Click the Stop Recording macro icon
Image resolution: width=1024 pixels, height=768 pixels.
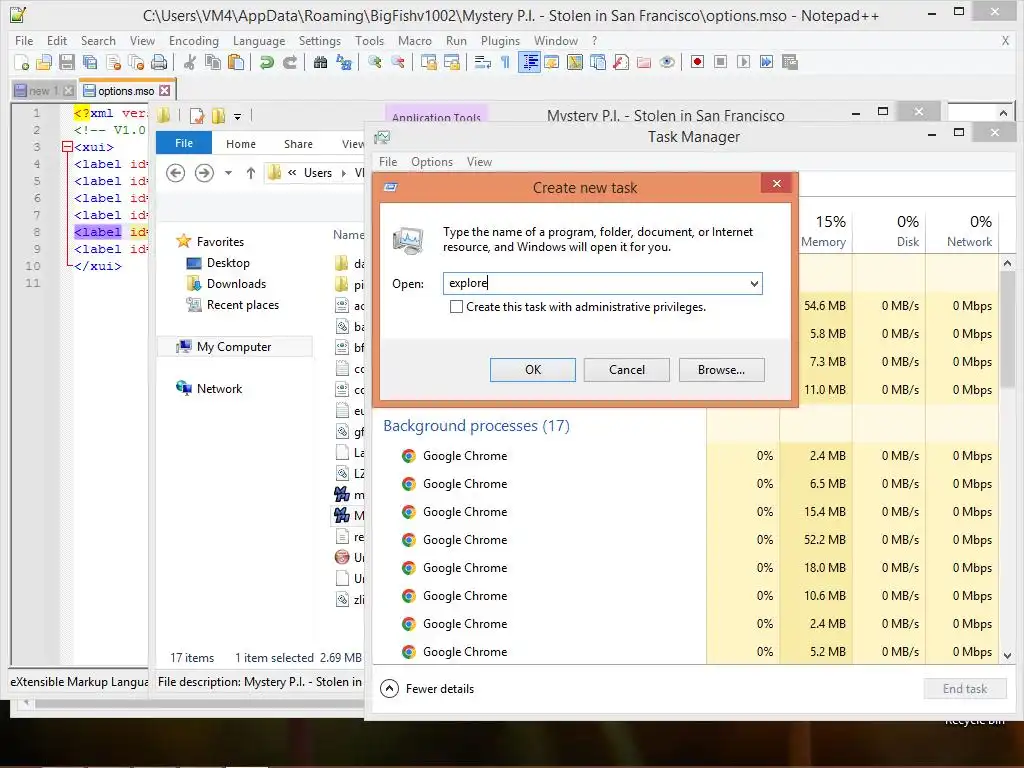(x=720, y=62)
